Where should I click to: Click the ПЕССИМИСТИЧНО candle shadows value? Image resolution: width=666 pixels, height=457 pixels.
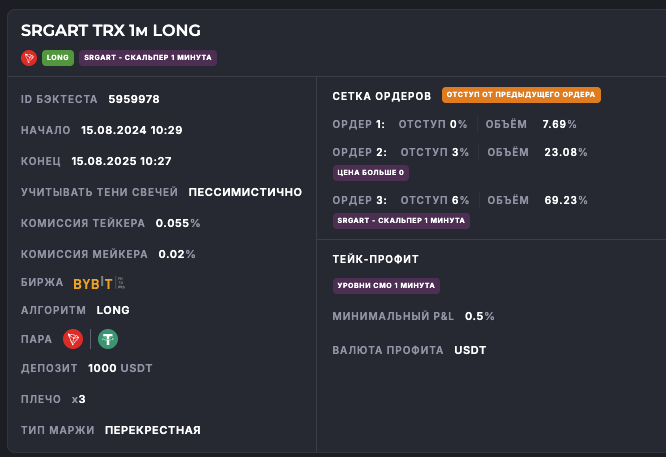click(x=245, y=192)
